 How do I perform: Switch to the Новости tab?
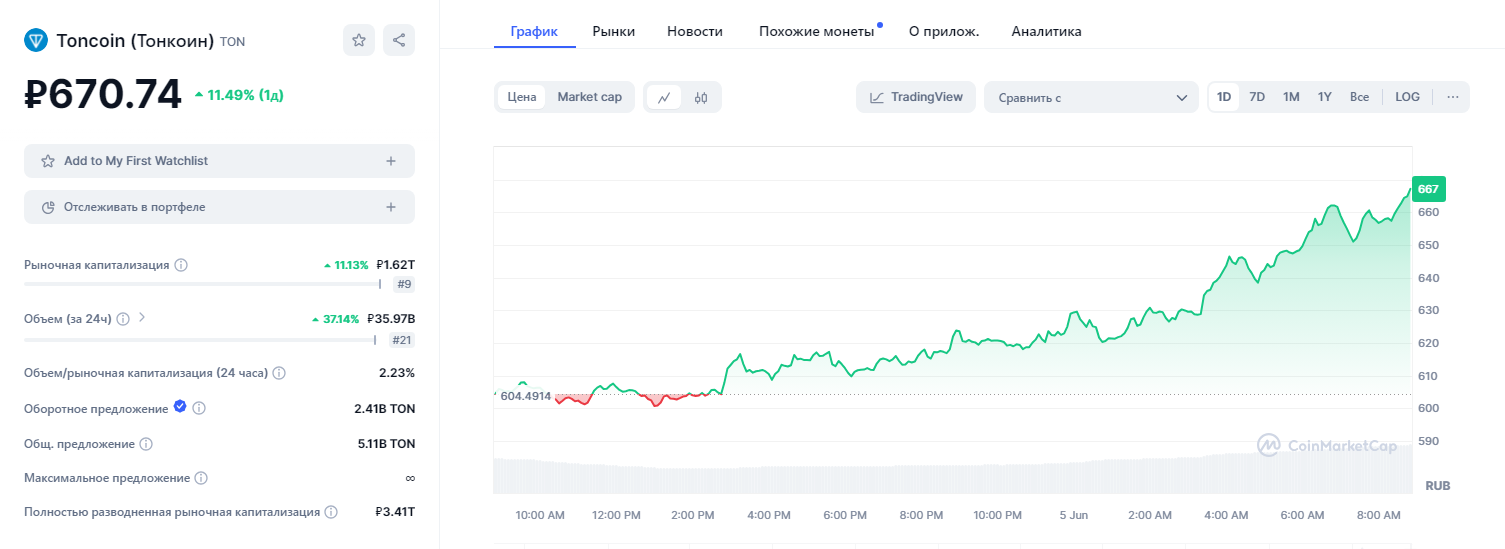pos(695,31)
